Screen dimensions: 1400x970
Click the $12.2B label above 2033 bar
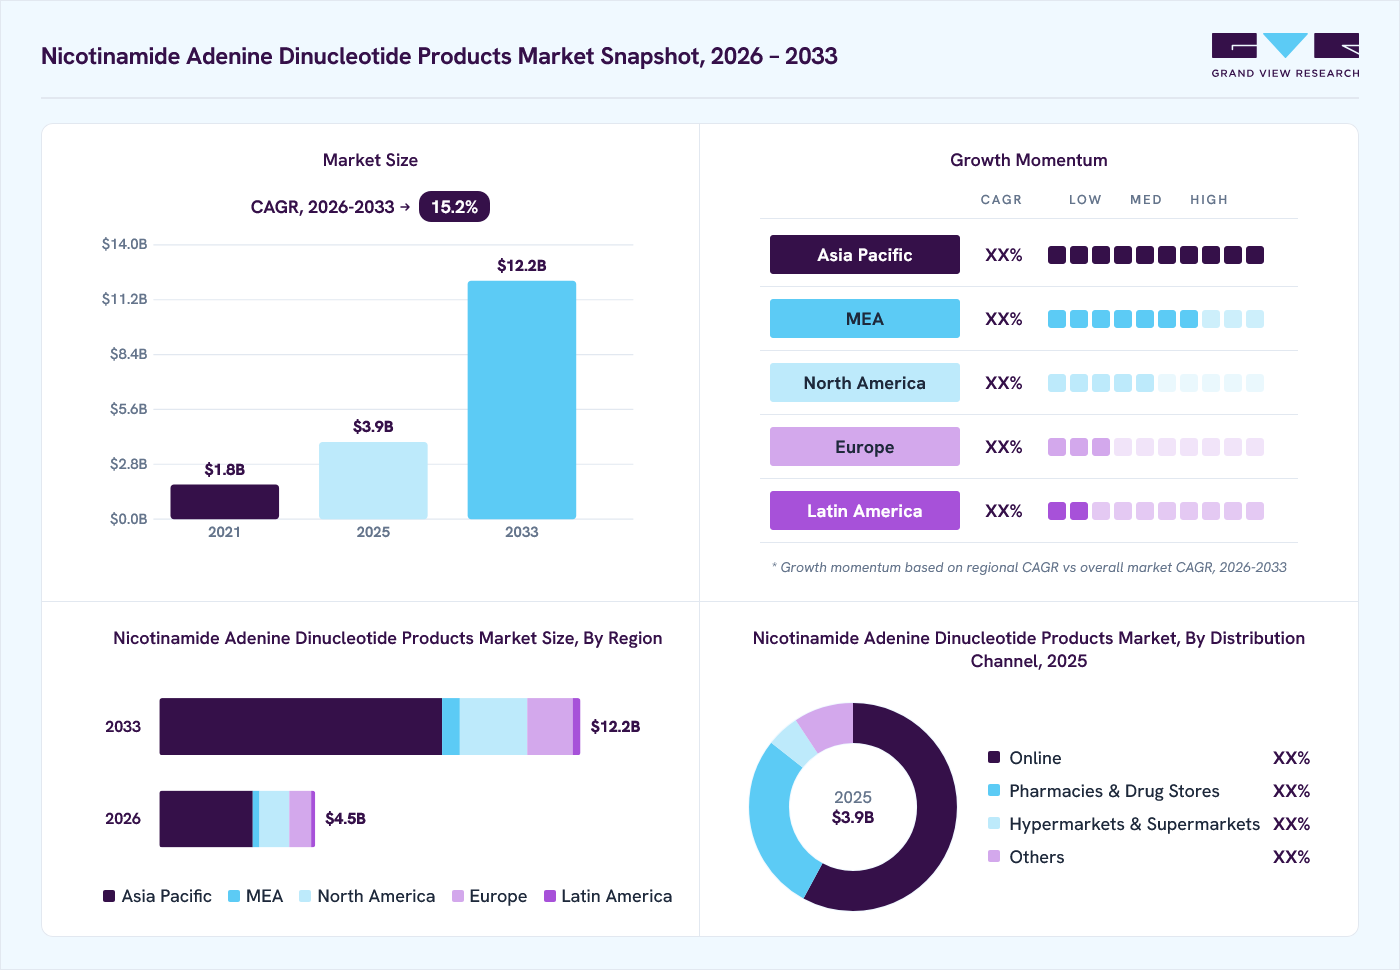click(x=522, y=266)
